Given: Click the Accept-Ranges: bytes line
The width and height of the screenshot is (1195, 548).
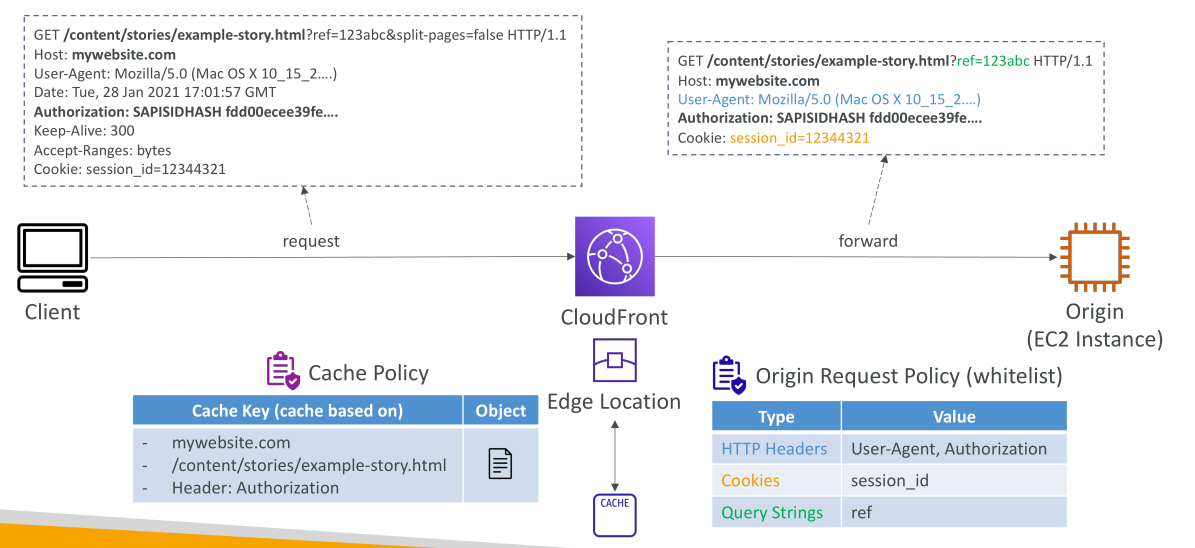Looking at the screenshot, I should click(x=102, y=150).
